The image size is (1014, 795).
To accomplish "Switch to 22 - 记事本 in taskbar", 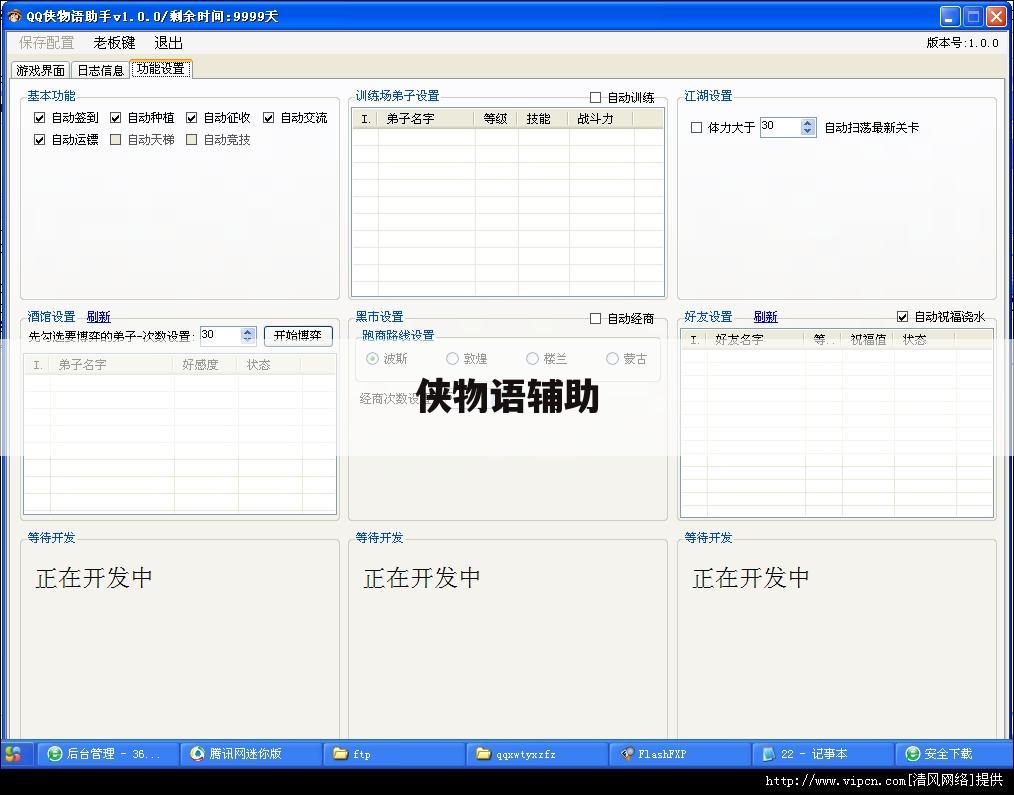I will point(824,754).
